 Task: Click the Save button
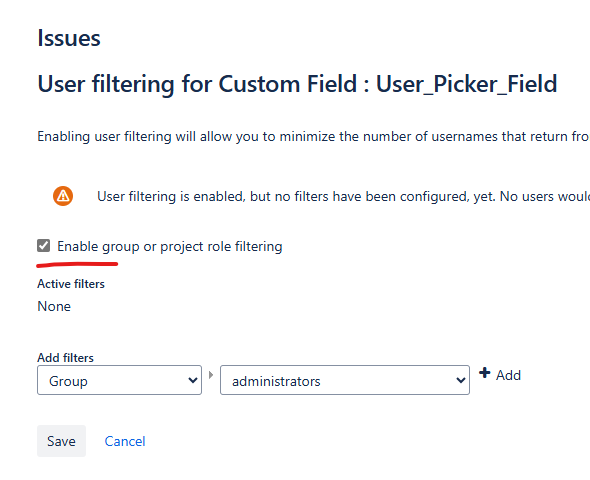coord(61,441)
